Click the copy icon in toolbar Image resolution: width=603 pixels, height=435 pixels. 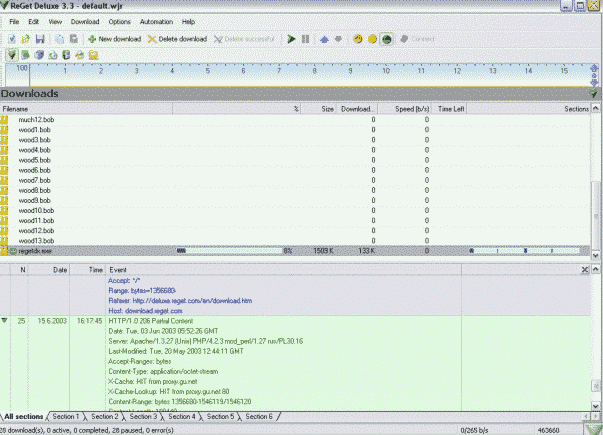tap(59, 39)
